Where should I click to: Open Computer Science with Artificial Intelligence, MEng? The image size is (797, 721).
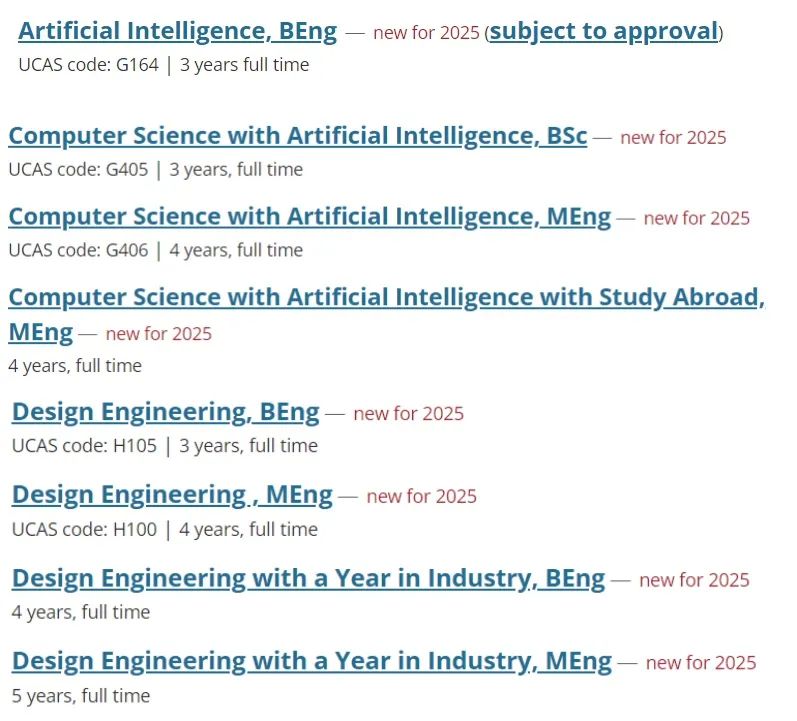coord(310,217)
